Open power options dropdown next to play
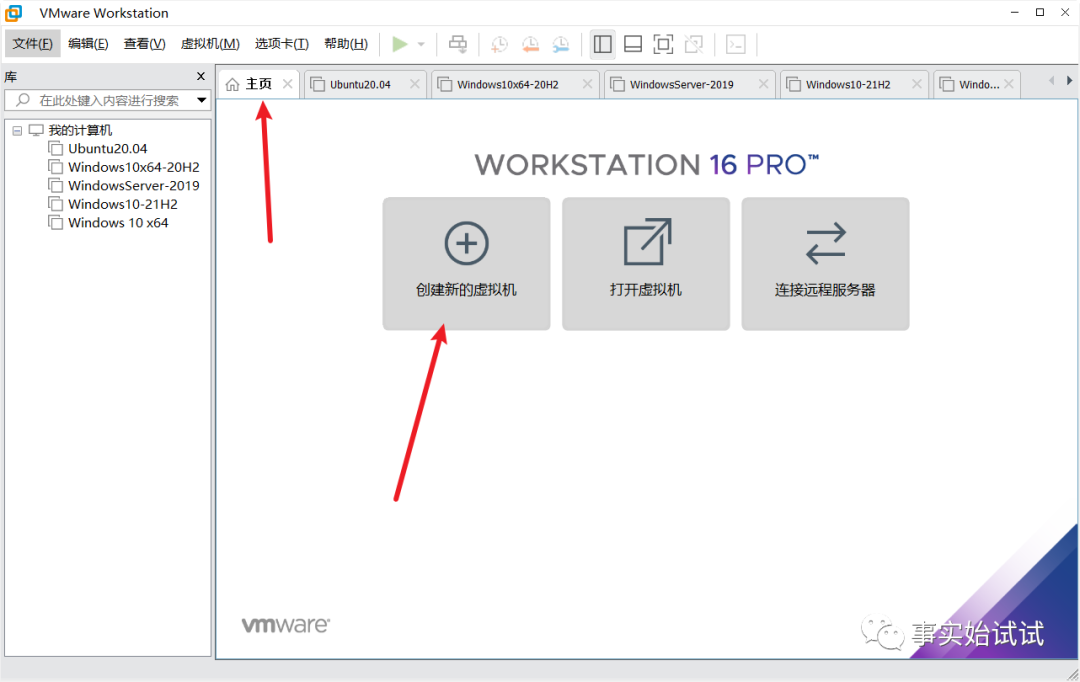 tap(421, 44)
